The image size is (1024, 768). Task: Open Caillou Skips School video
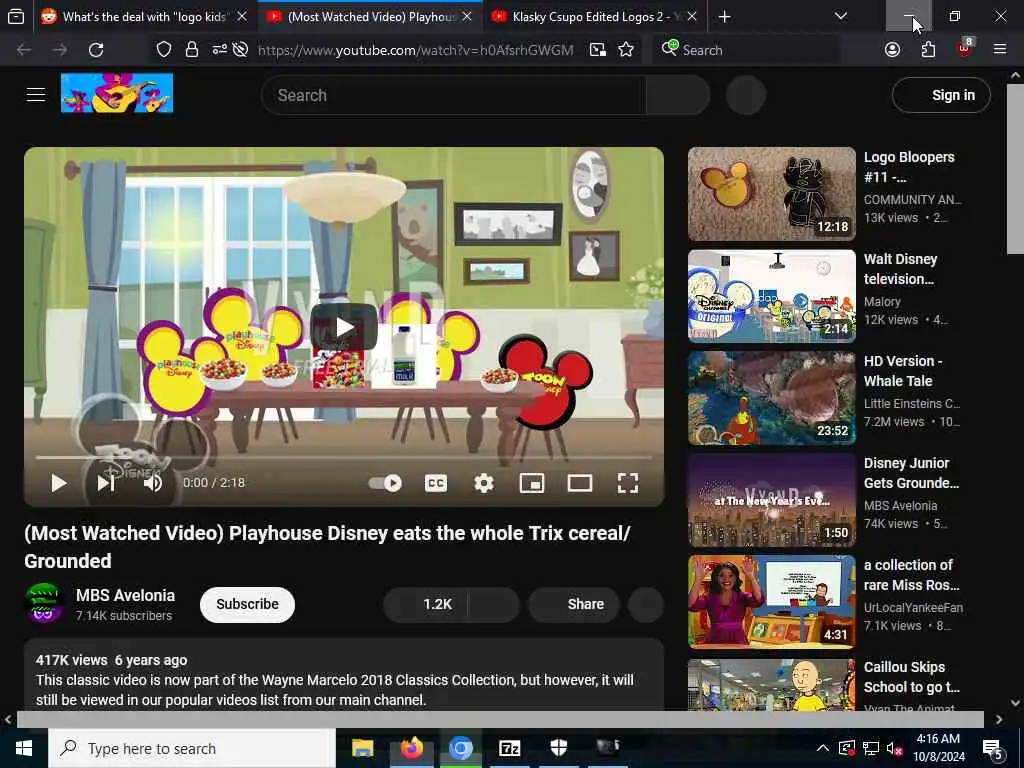(771, 684)
